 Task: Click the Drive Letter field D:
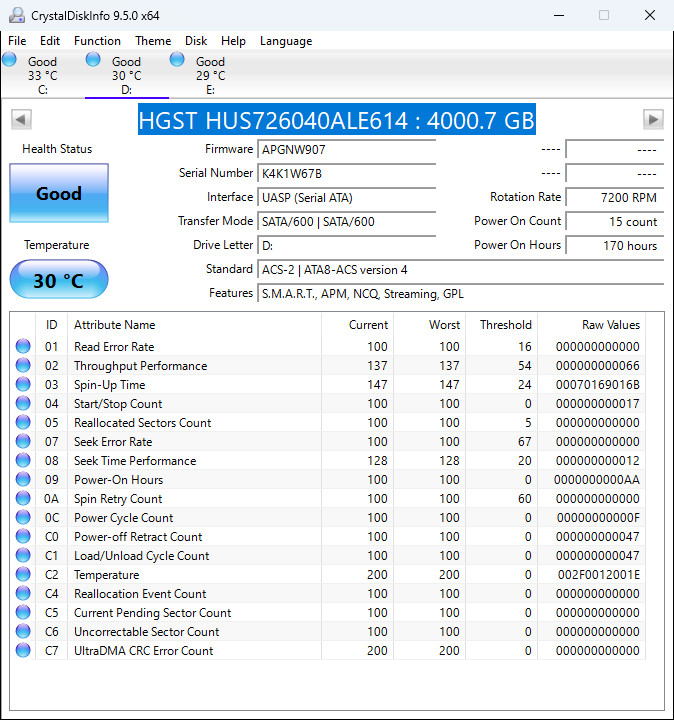[347, 245]
